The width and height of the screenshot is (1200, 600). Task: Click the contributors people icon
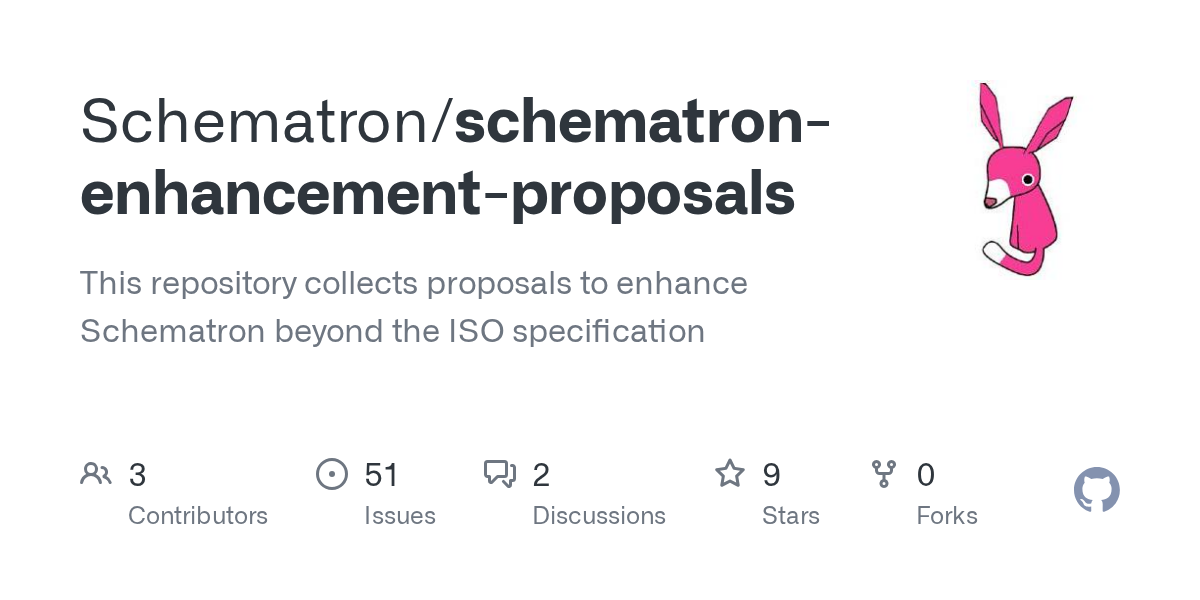[x=96, y=474]
